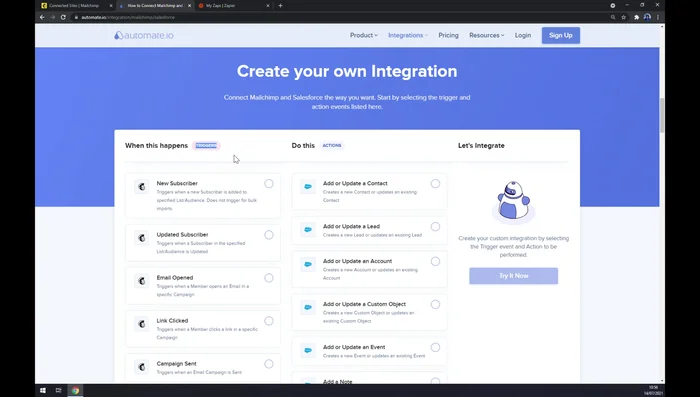Select Add or Update a Contact radio

point(435,184)
